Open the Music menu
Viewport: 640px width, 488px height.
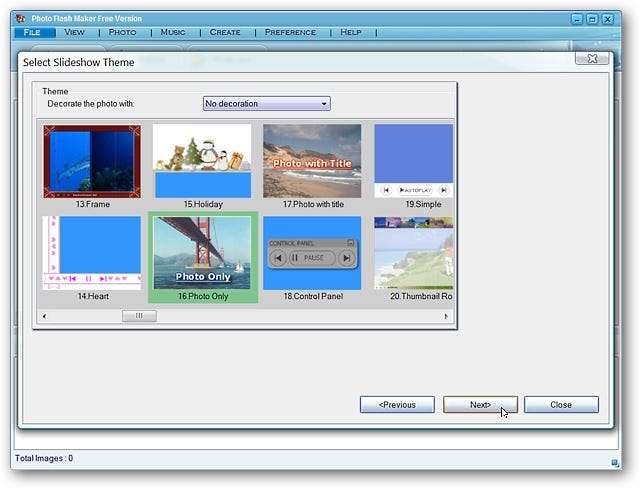[x=172, y=32]
